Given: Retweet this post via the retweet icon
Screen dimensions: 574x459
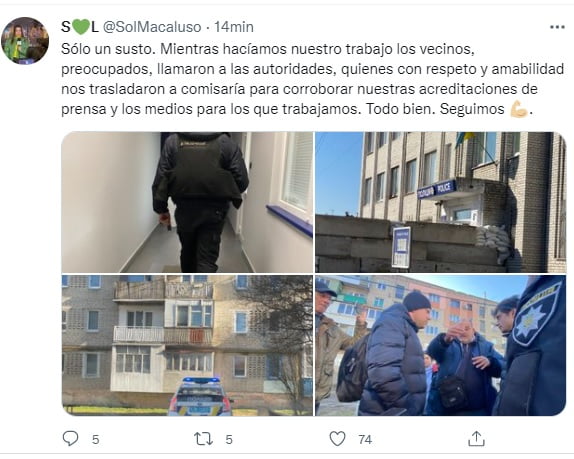Looking at the screenshot, I should point(203,439).
